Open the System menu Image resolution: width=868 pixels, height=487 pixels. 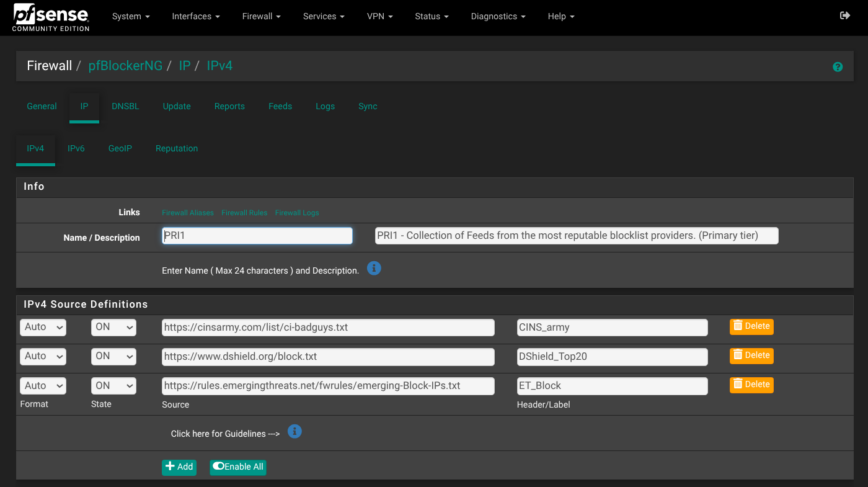pos(131,17)
